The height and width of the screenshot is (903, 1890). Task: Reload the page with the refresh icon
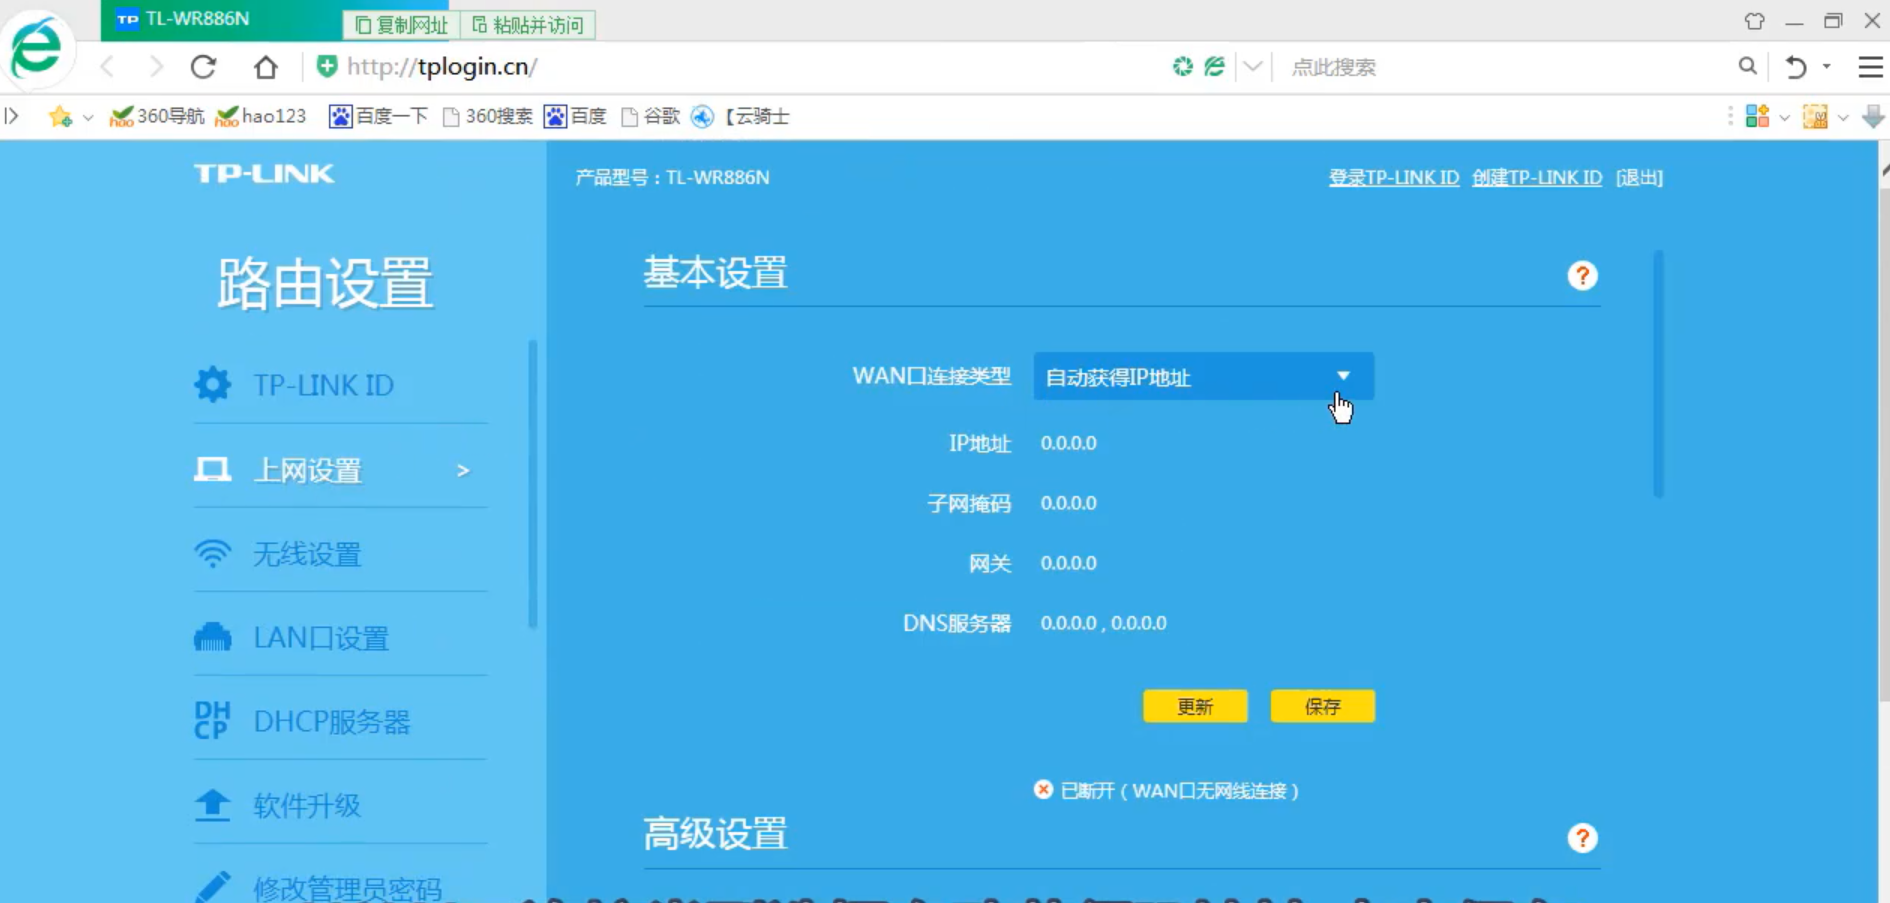pos(204,67)
